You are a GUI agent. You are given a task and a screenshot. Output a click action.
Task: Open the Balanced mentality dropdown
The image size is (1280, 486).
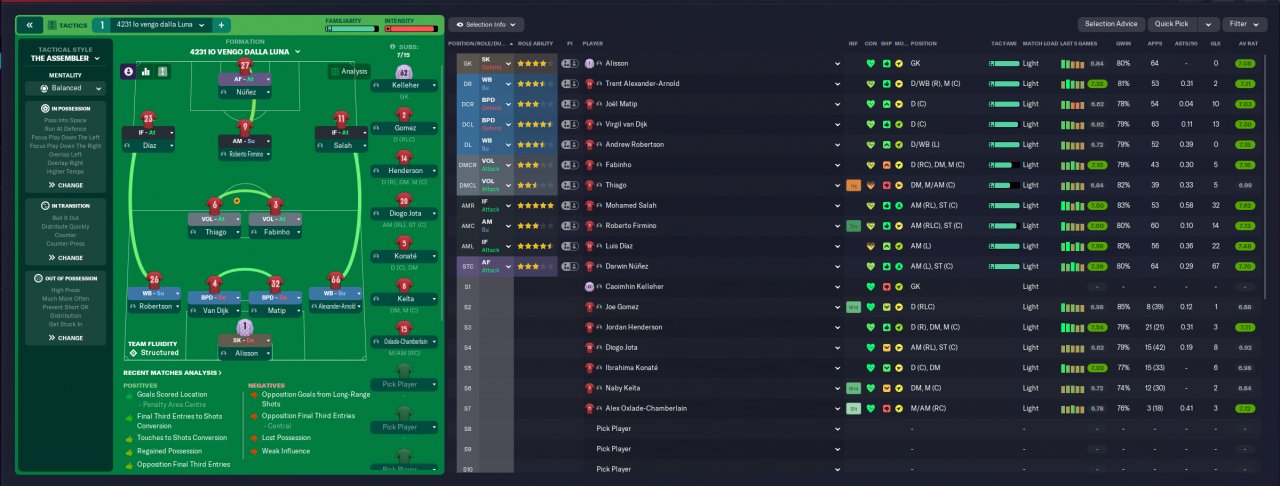point(66,88)
